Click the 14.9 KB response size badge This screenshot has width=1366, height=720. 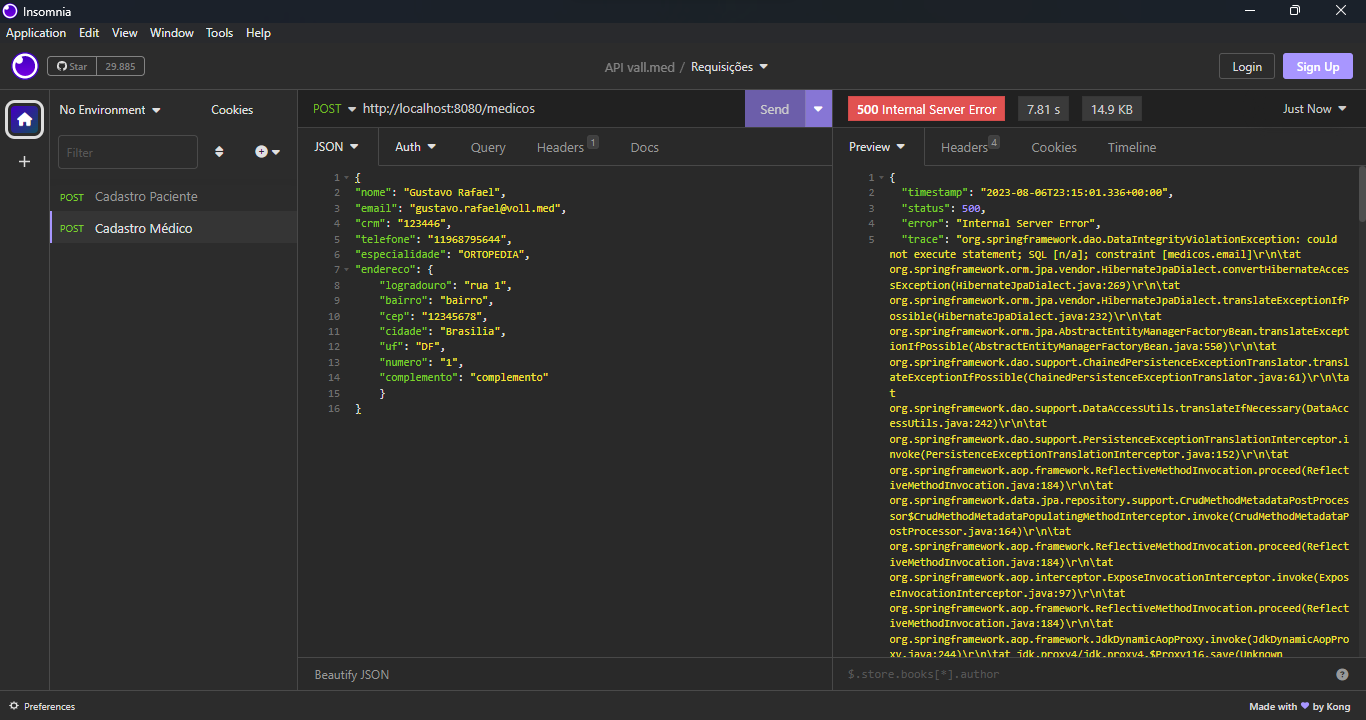[1112, 109]
